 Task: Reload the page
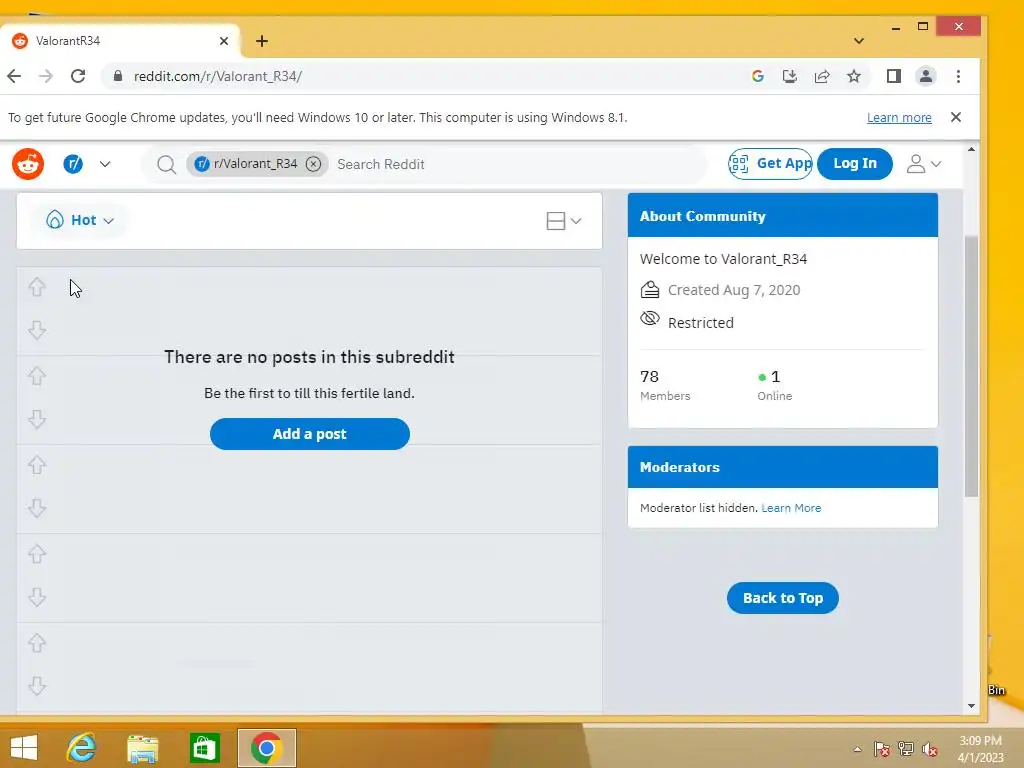click(78, 76)
